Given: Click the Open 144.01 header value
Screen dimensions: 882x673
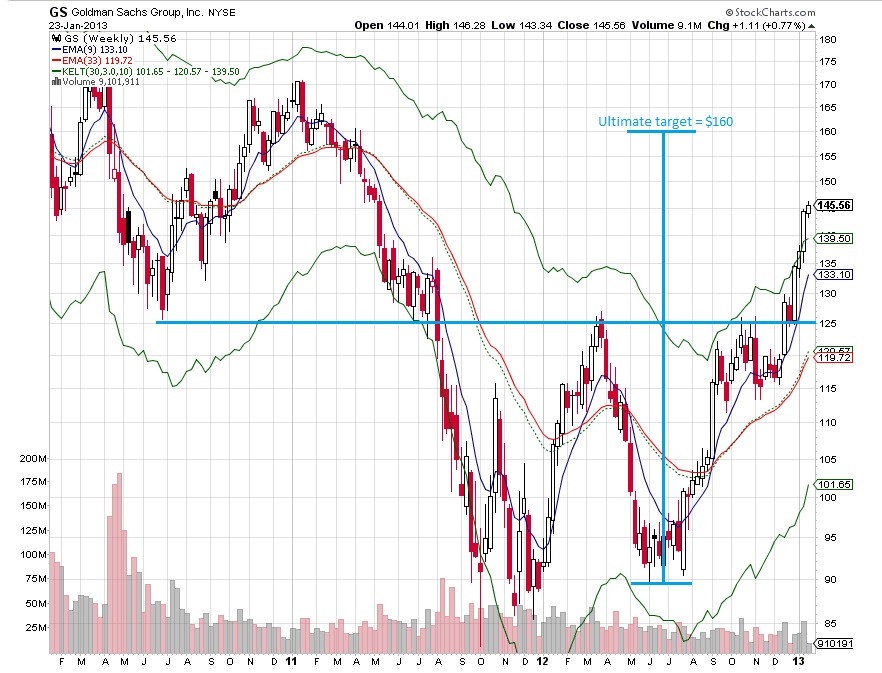Looking at the screenshot, I should tap(387, 25).
